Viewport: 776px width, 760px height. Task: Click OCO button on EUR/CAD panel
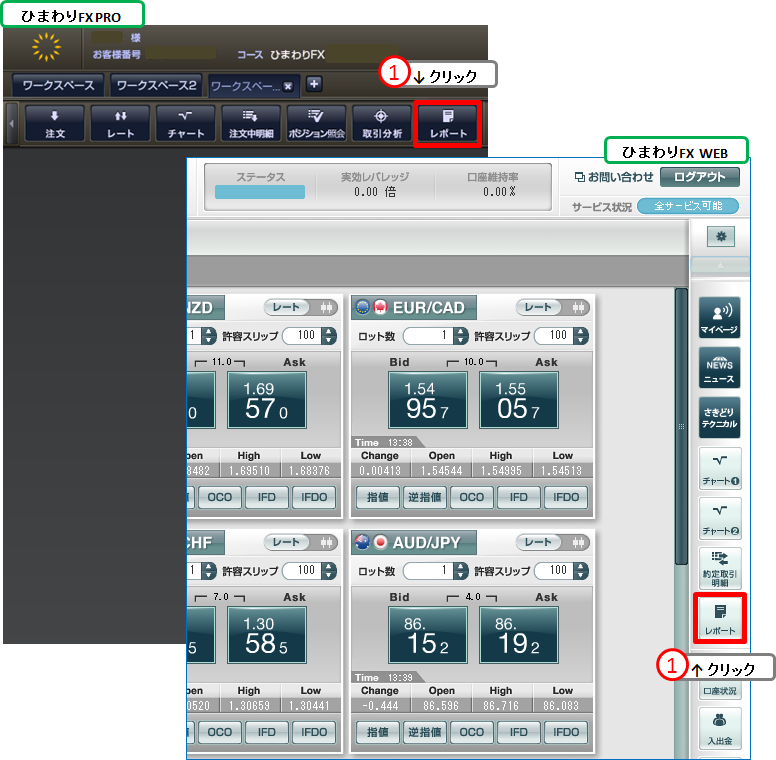[472, 497]
